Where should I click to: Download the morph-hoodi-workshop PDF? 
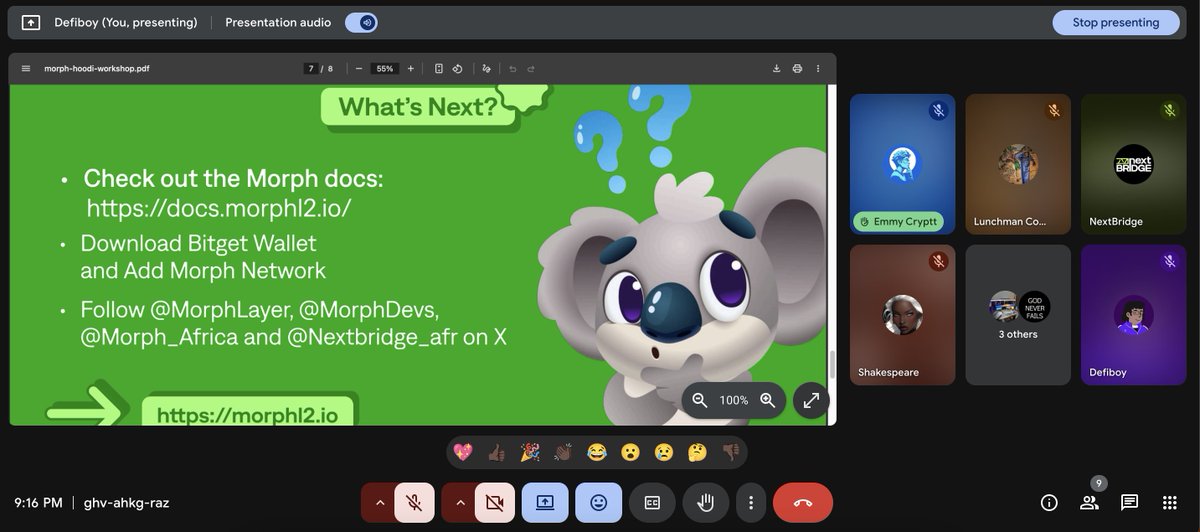pos(777,69)
